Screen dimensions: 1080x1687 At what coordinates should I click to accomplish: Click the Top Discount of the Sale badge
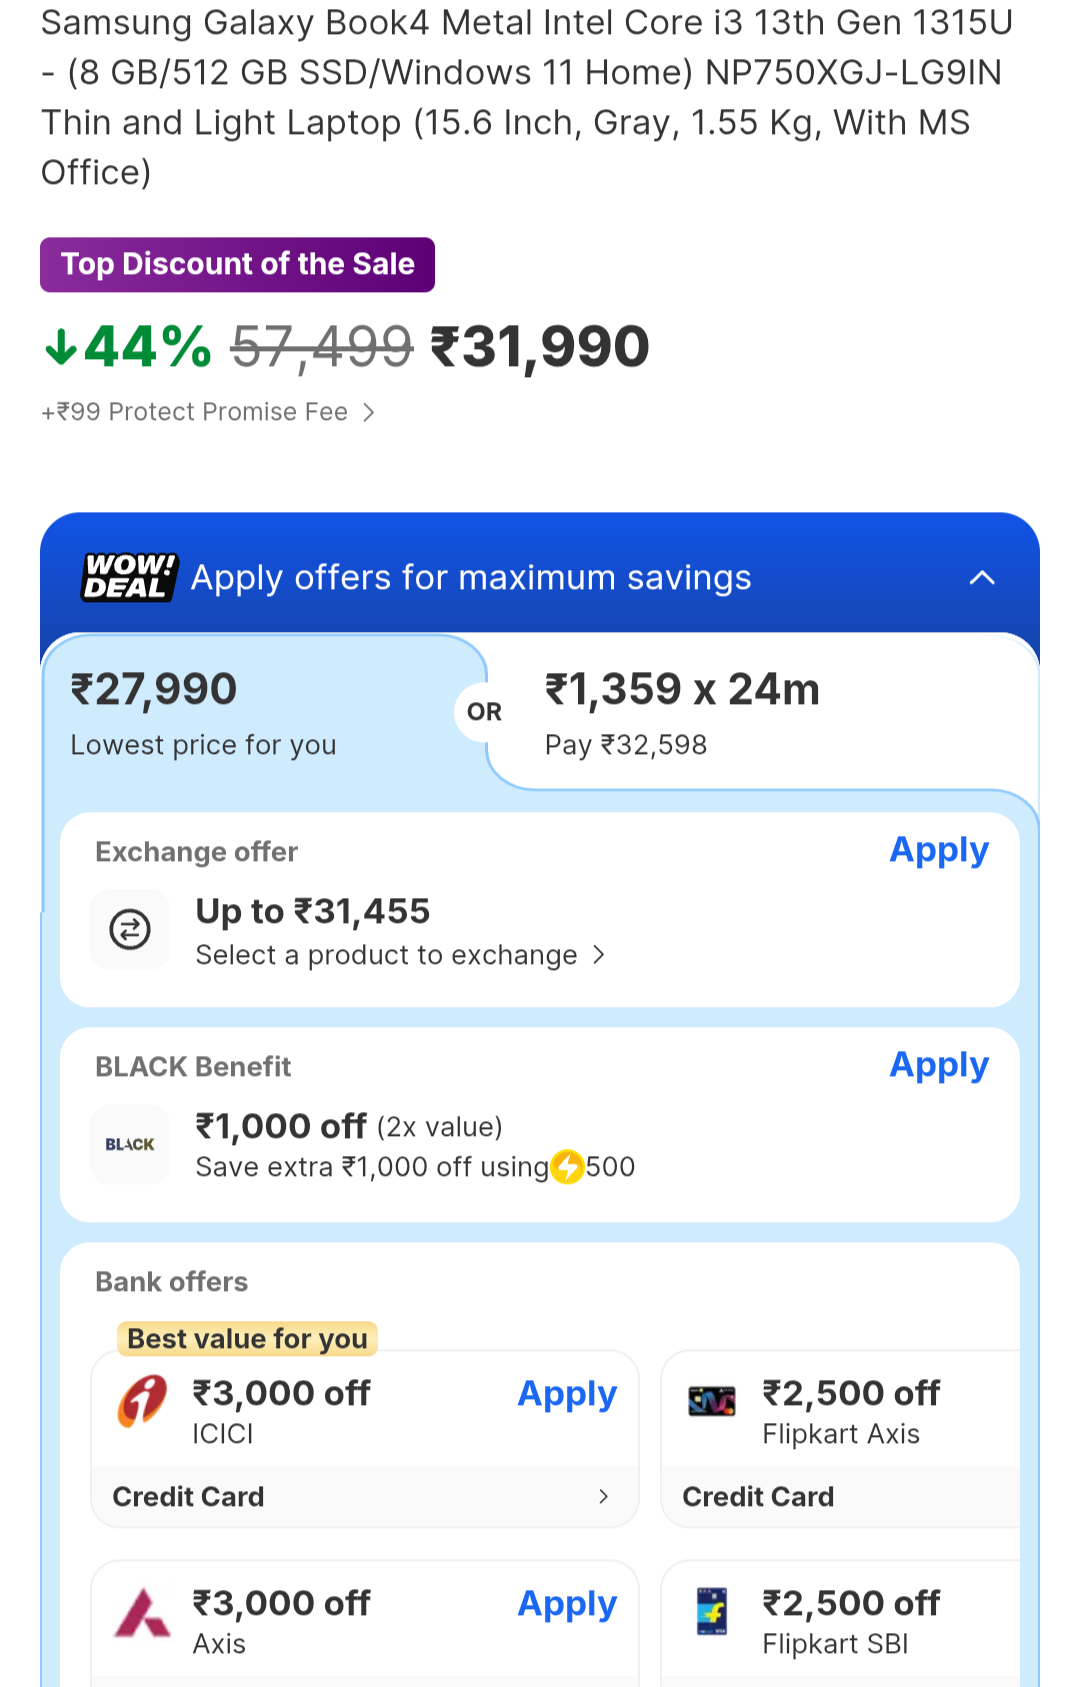click(237, 264)
